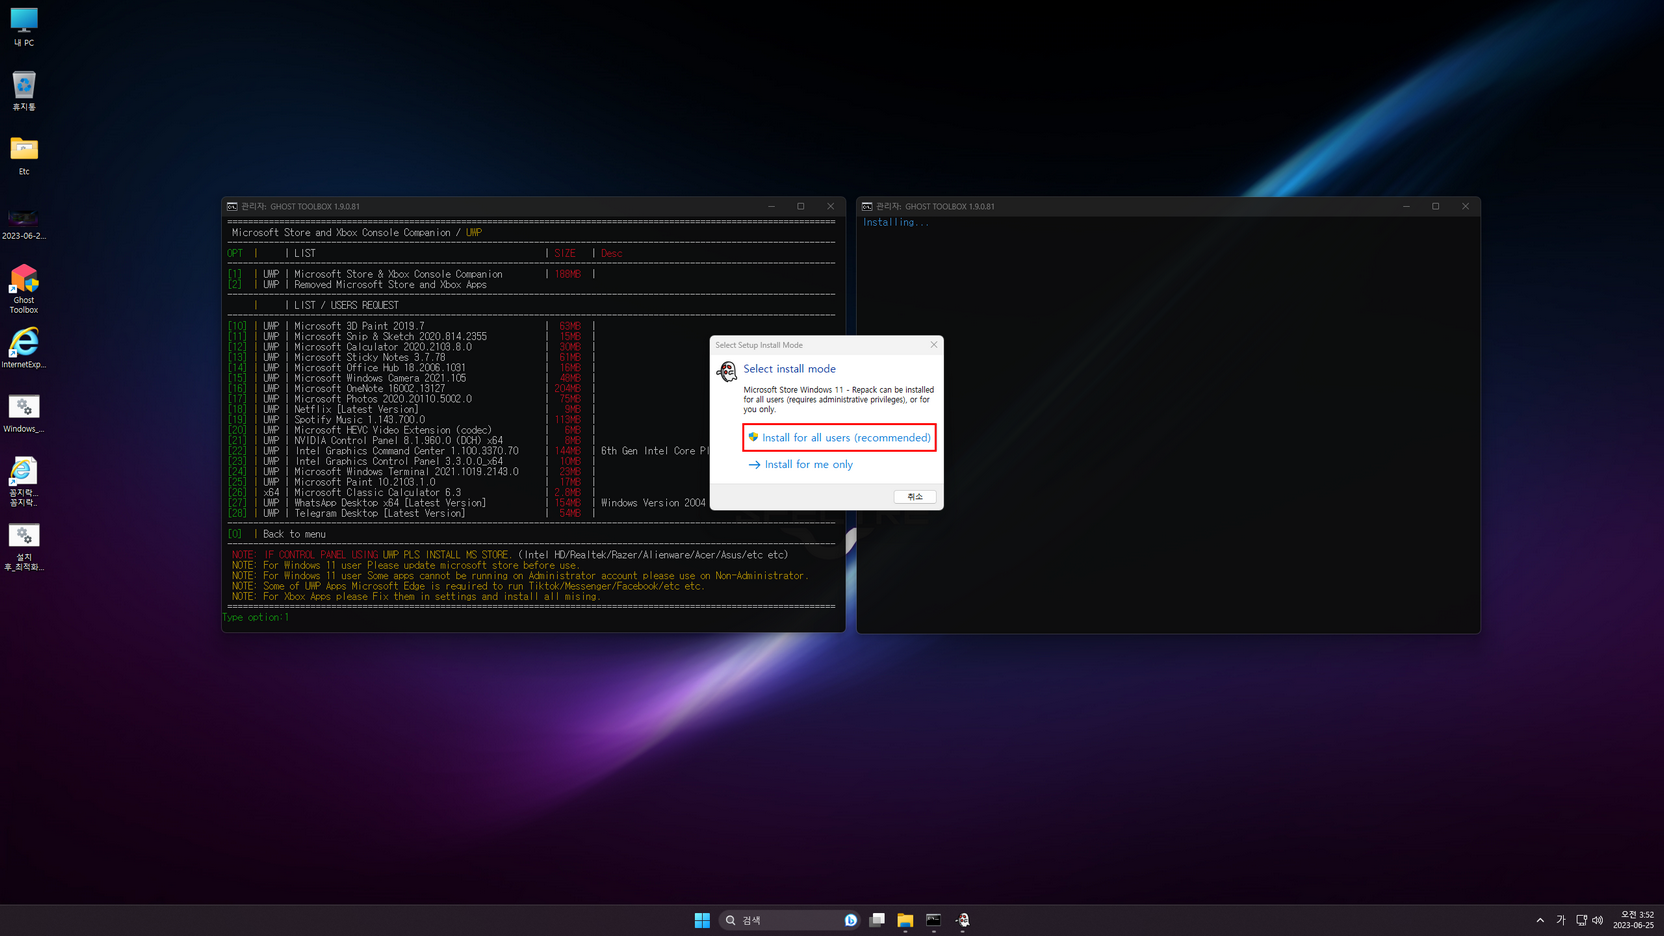Click 'NVIDIA Control Panel 8.1.960.0' row
The width and height of the screenshot is (1664, 936).
click(x=411, y=441)
